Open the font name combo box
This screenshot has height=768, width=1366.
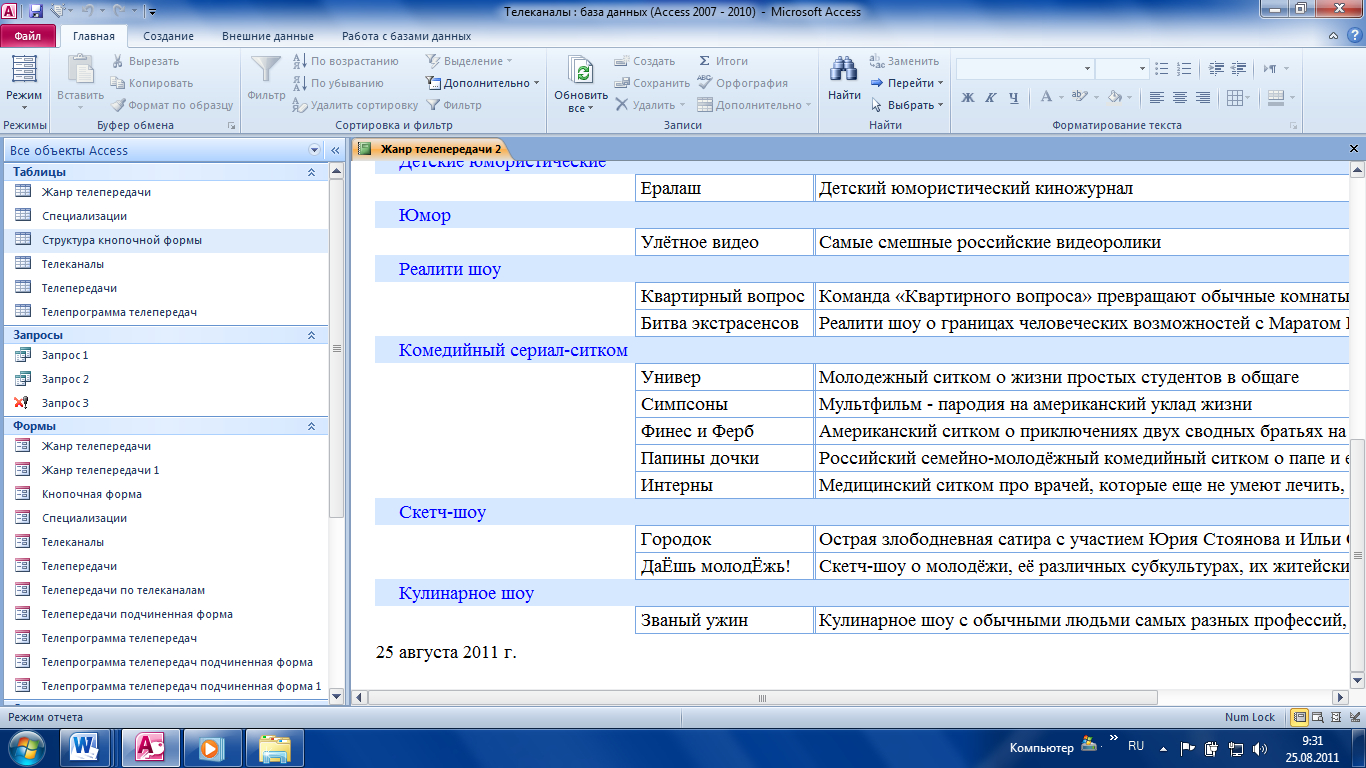click(x=1025, y=69)
